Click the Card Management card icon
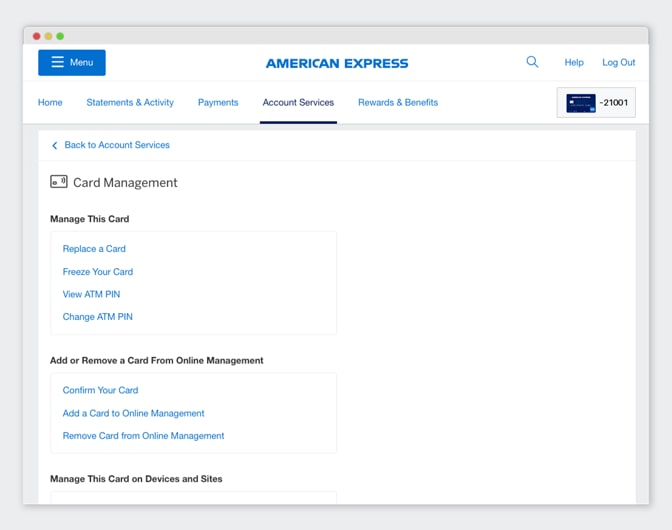 click(59, 182)
